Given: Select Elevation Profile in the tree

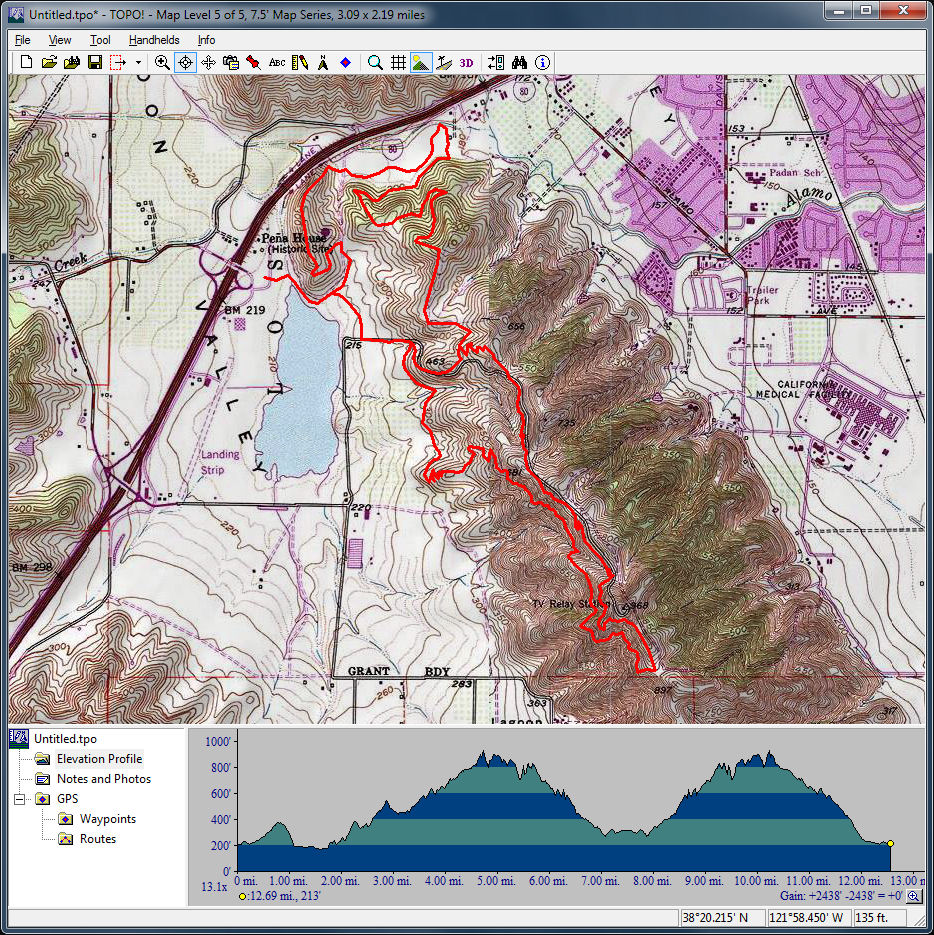Looking at the screenshot, I should [99, 759].
